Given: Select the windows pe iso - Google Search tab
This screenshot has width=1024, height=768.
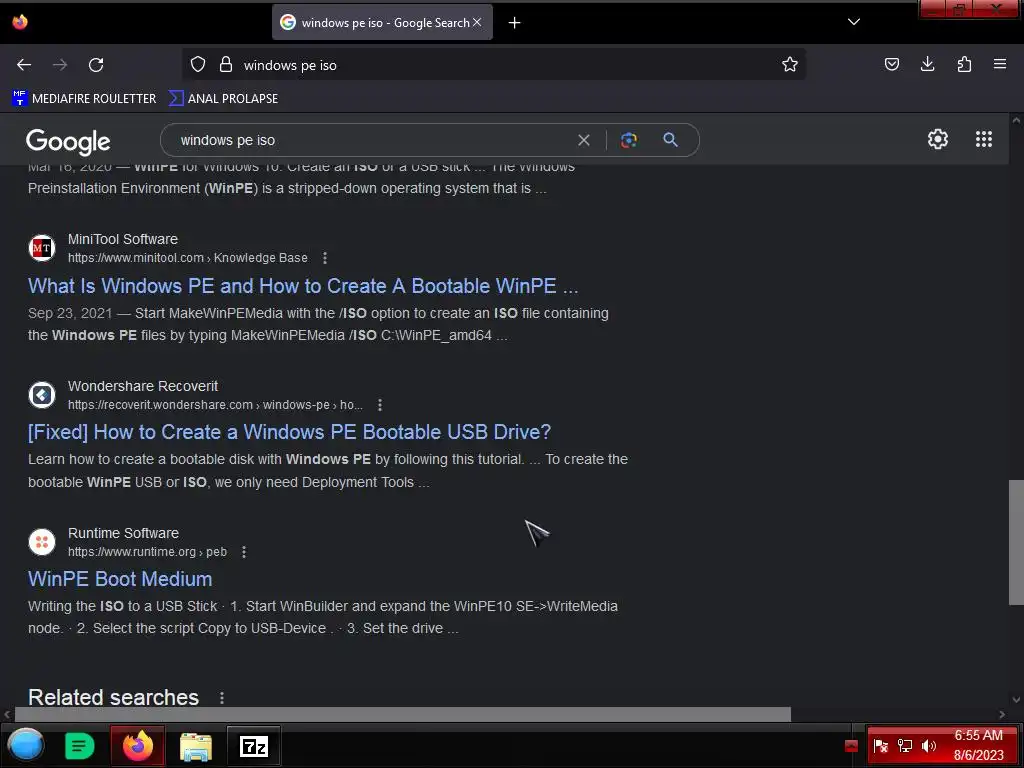Looking at the screenshot, I should pyautogui.click(x=382, y=22).
